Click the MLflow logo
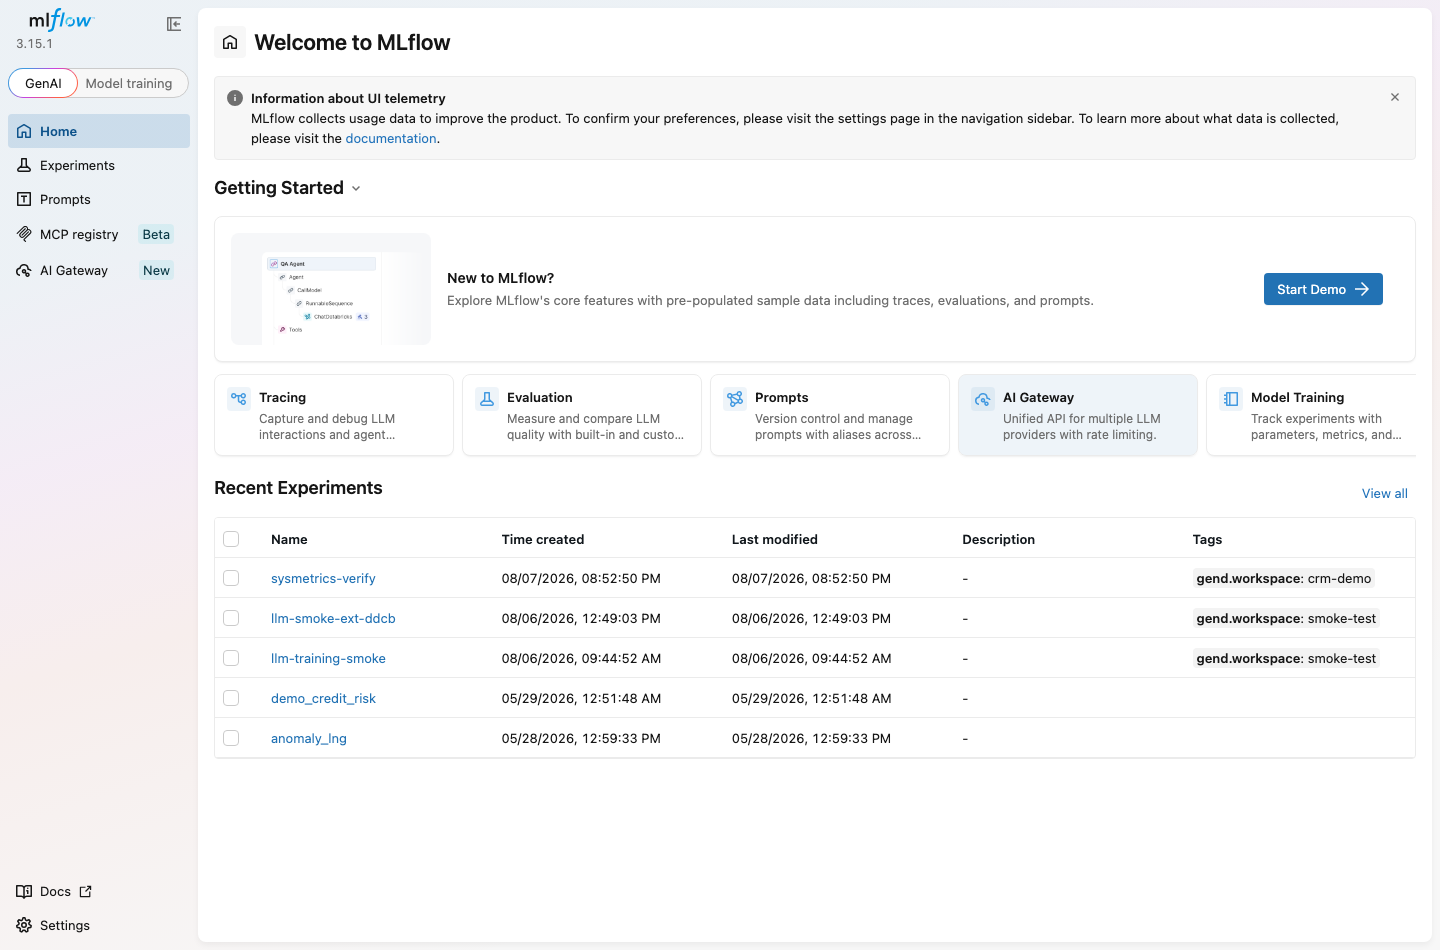Viewport: 1440px width, 950px height. click(60, 20)
